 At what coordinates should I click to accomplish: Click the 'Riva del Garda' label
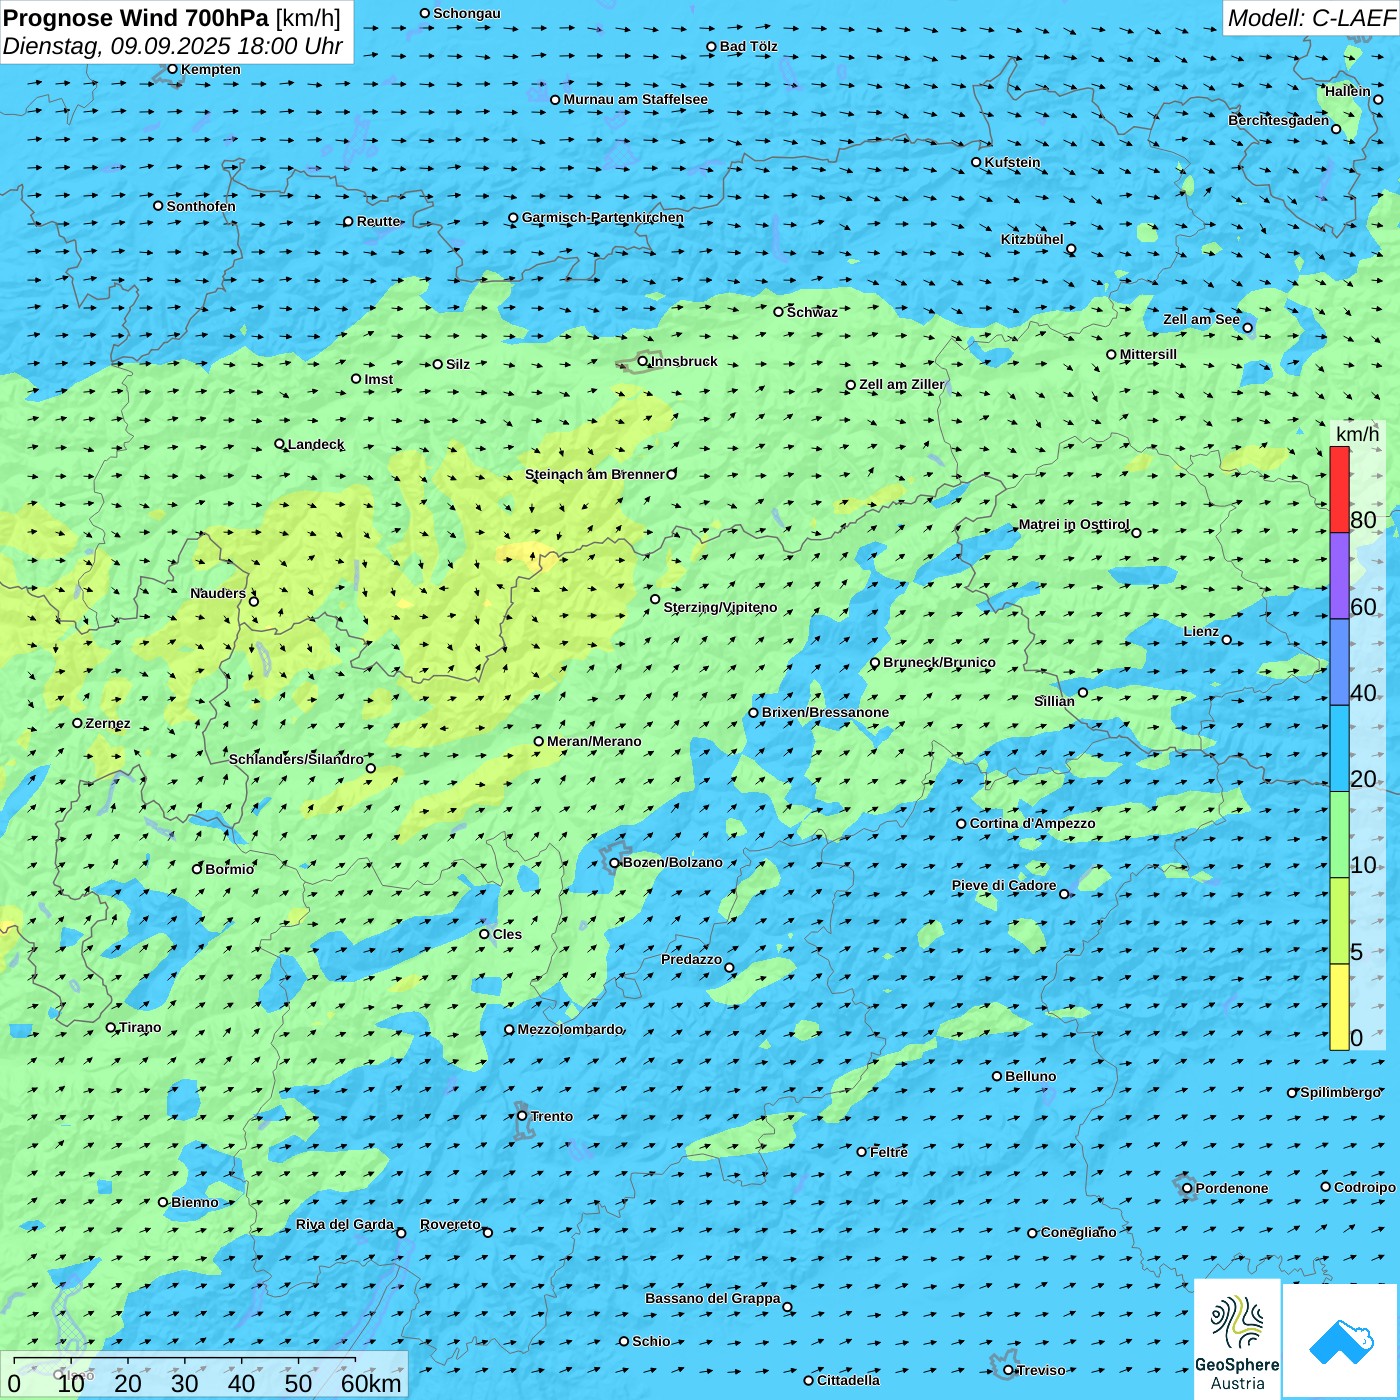[345, 1224]
